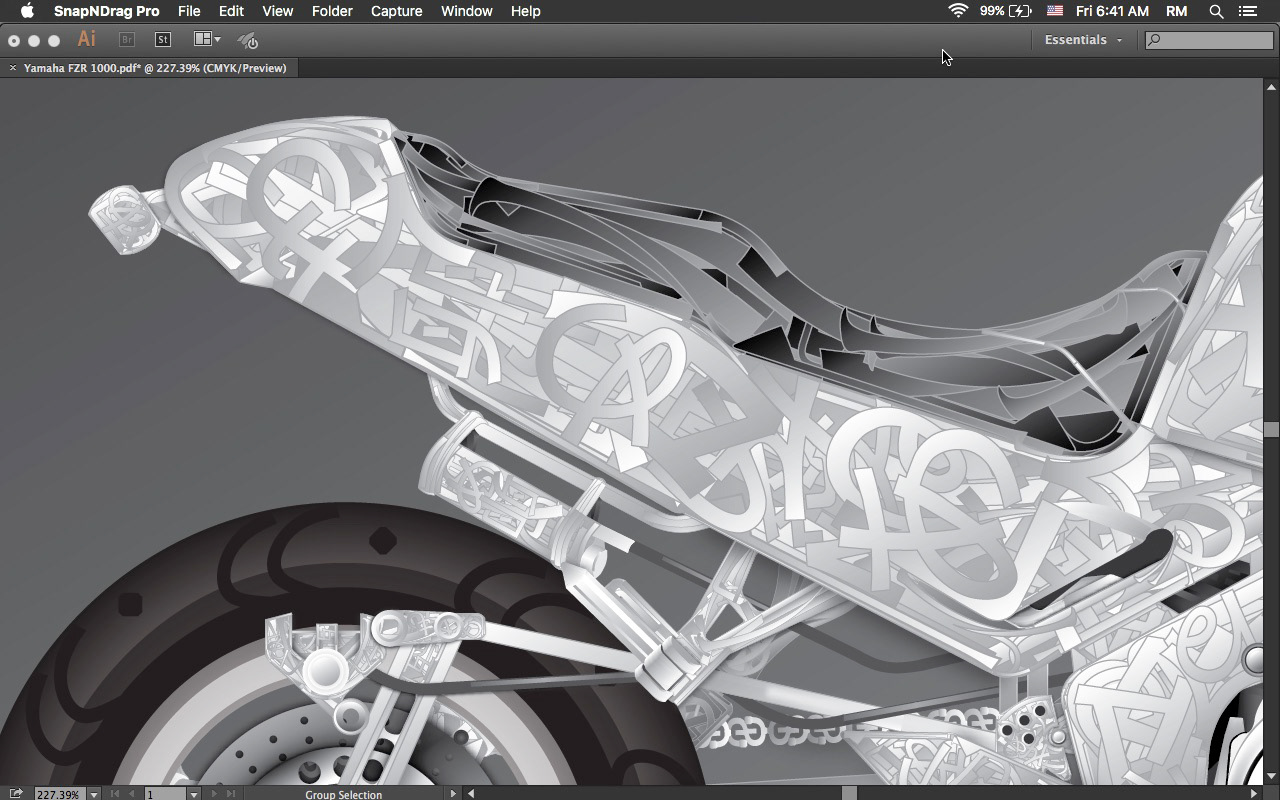Screen dimensions: 1280x800
Task: Click the Adobe Stock search field
Action: (x=1209, y=40)
